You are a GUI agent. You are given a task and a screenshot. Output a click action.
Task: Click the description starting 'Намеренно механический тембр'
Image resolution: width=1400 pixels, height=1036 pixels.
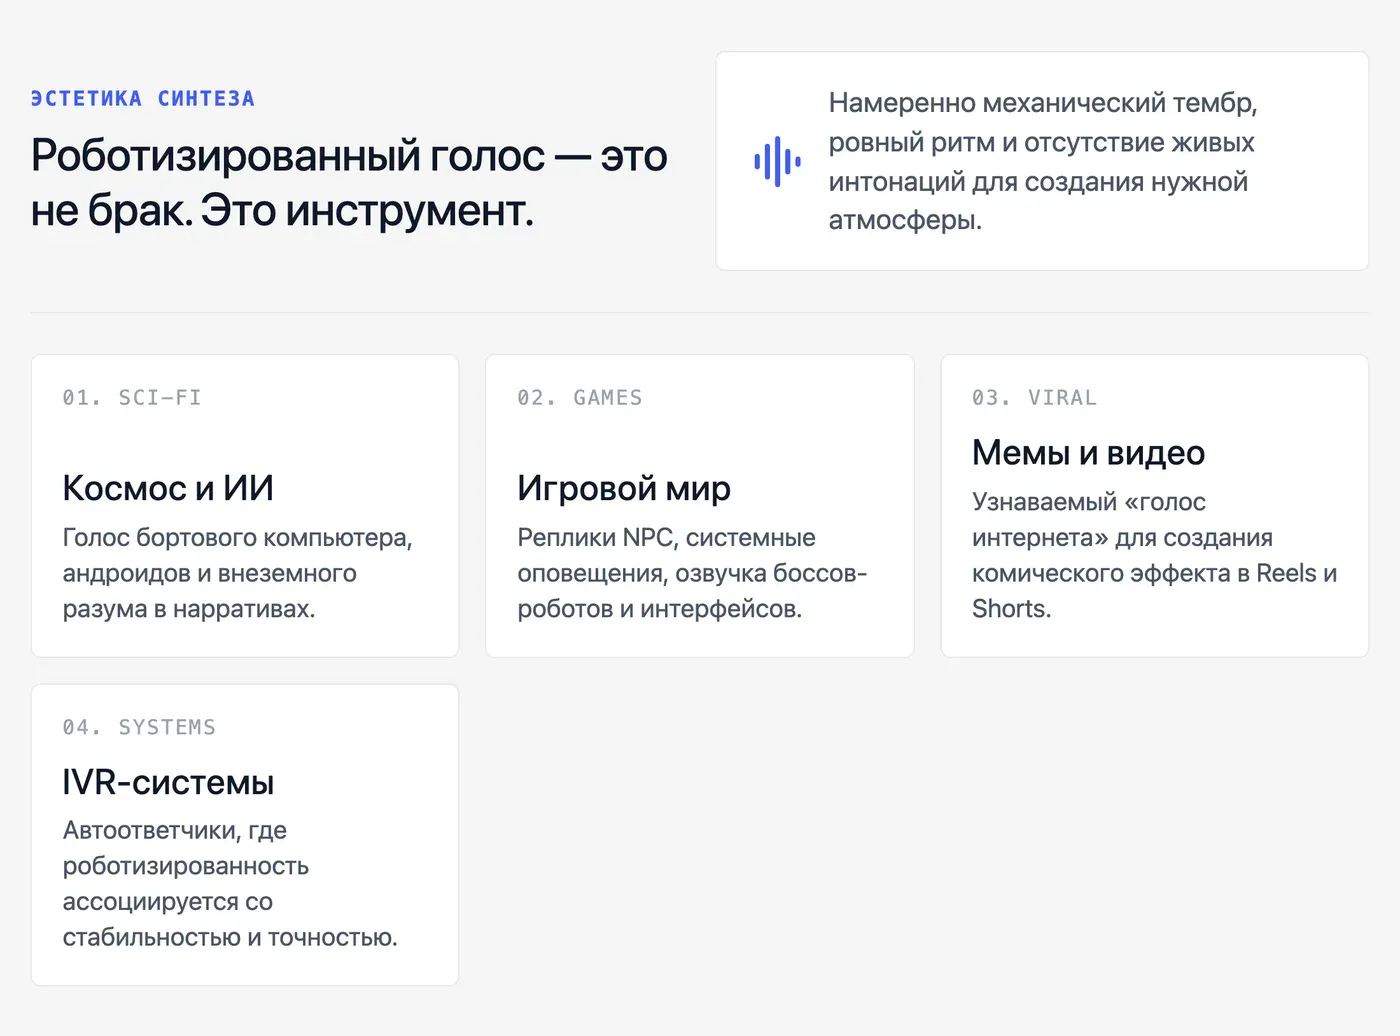[x=1043, y=161]
